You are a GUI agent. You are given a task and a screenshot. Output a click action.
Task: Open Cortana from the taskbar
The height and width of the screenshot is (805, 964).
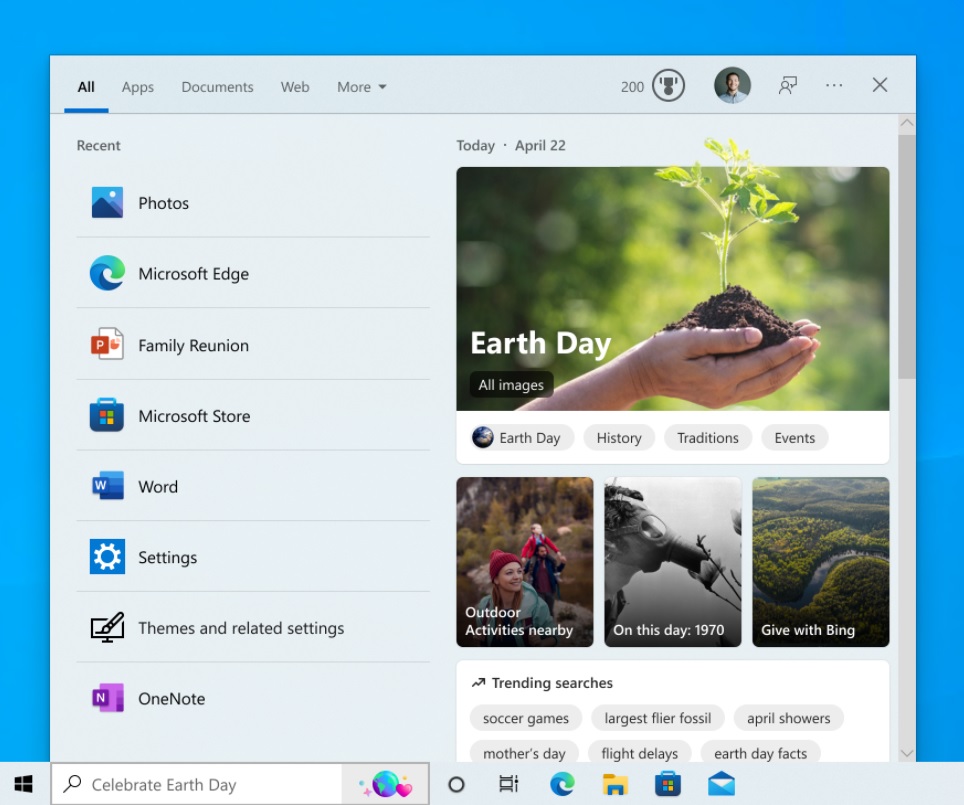coord(456,785)
